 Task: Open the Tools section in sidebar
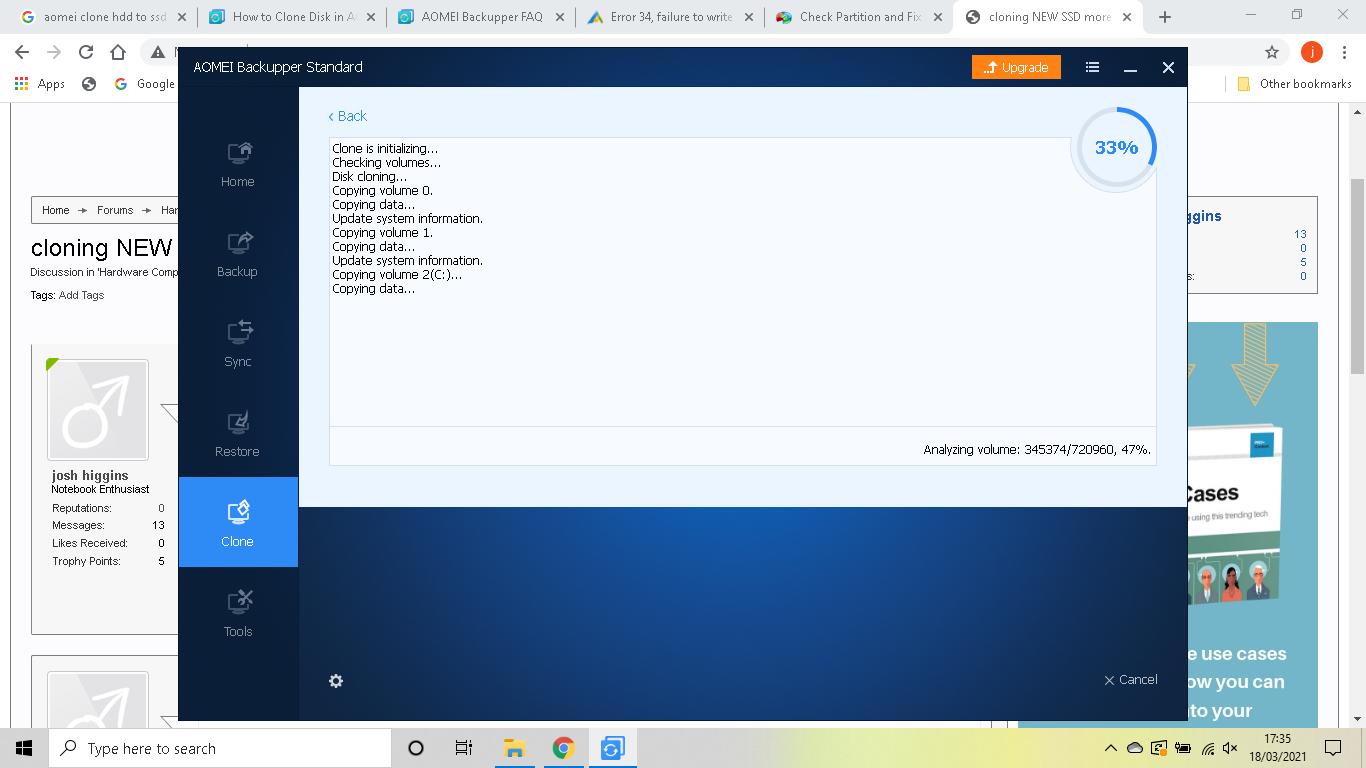click(238, 613)
